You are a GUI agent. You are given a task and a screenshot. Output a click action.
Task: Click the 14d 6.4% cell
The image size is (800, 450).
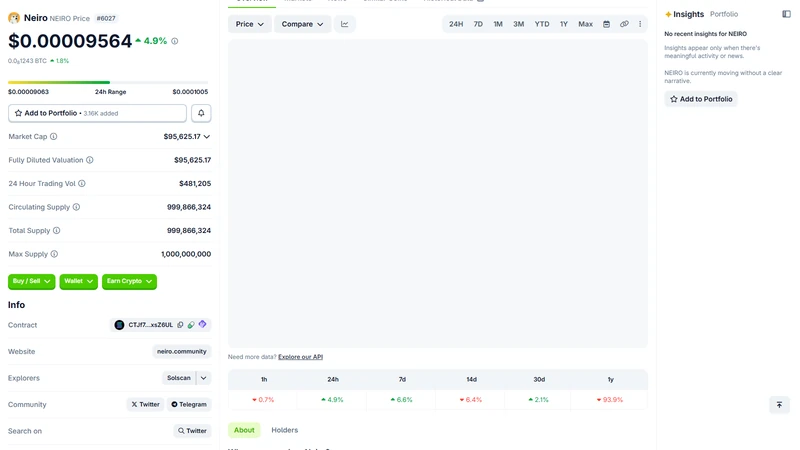tap(470, 399)
